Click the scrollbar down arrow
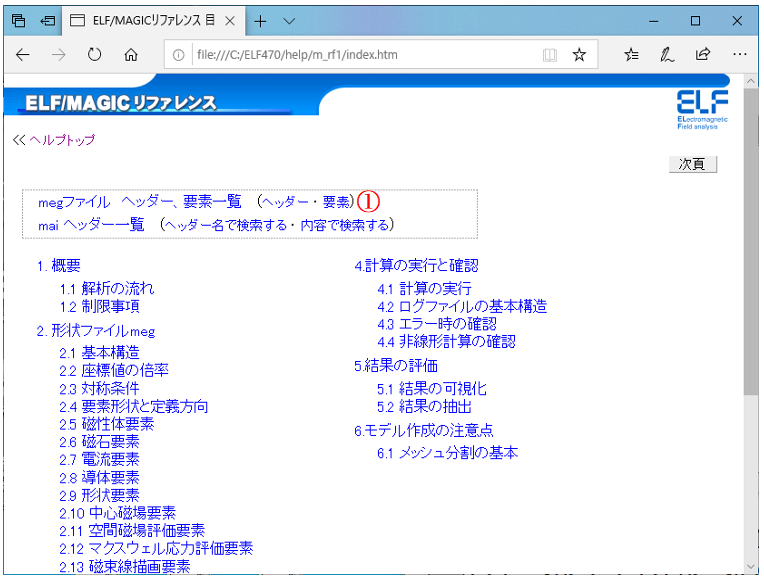764x579 pixels. point(751,566)
